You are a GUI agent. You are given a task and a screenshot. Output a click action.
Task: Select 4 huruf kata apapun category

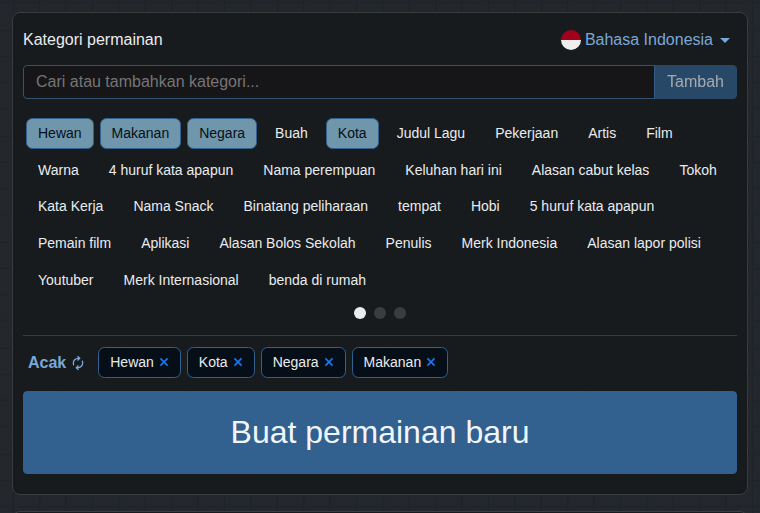171,170
